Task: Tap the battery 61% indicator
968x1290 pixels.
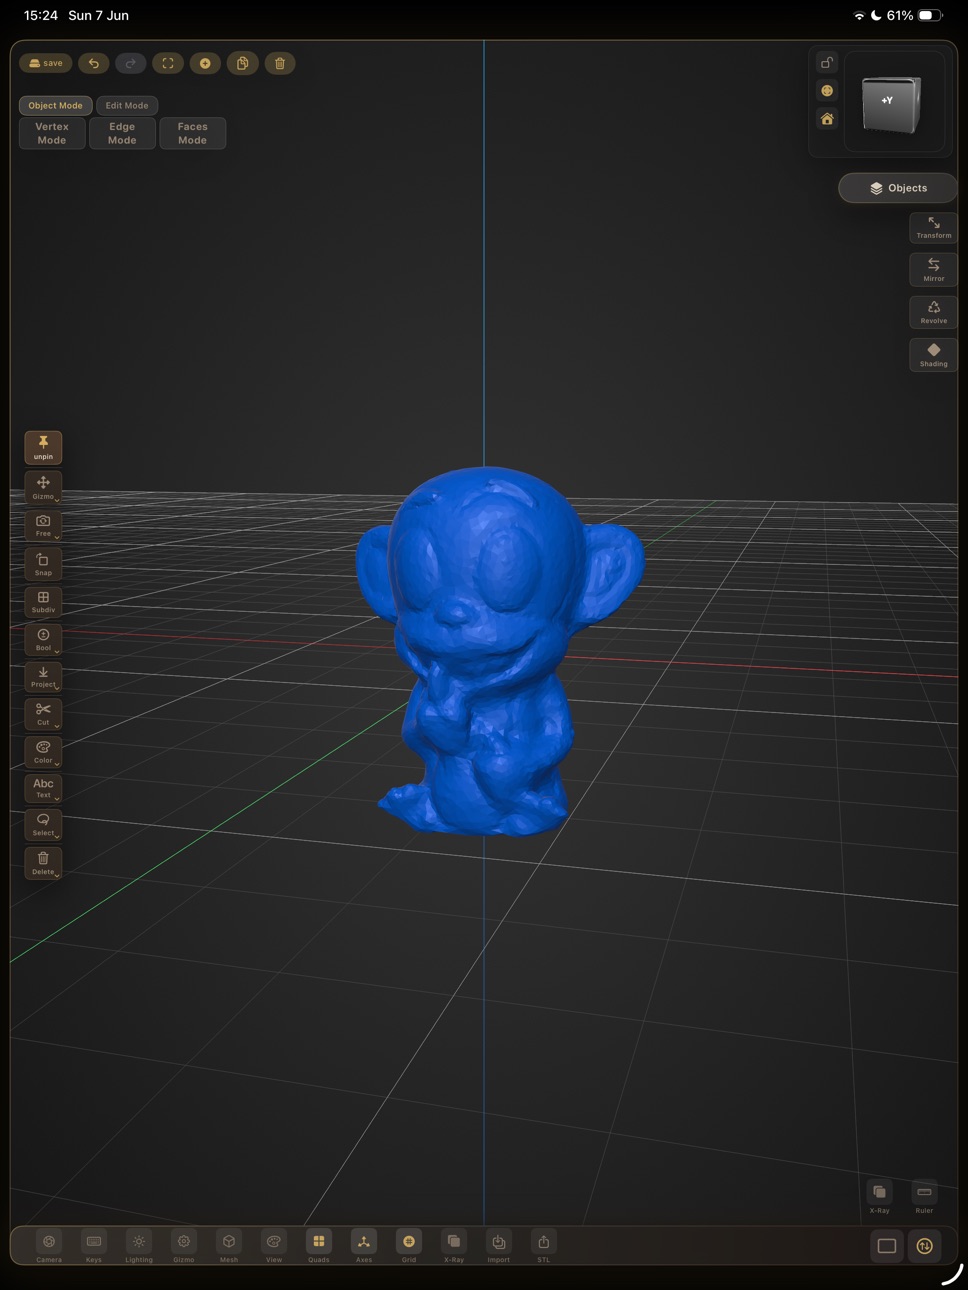Action: coord(915,16)
